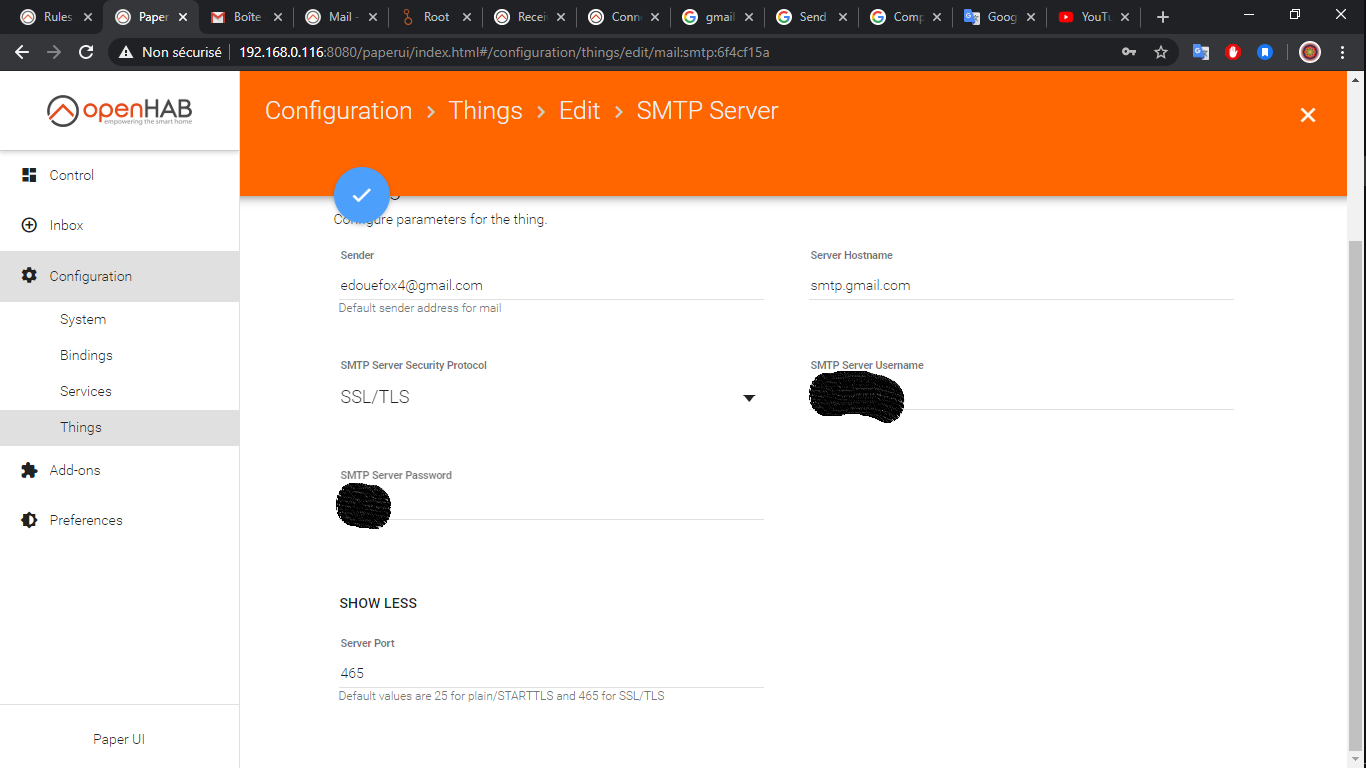
Task: Click the openHAB logo
Action: [x=119, y=111]
